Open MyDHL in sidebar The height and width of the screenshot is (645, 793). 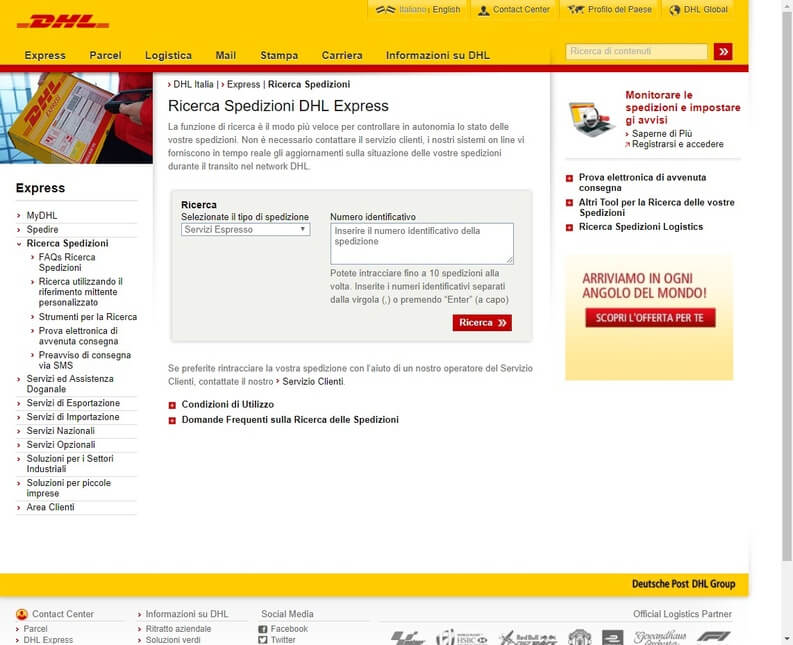[42, 216]
